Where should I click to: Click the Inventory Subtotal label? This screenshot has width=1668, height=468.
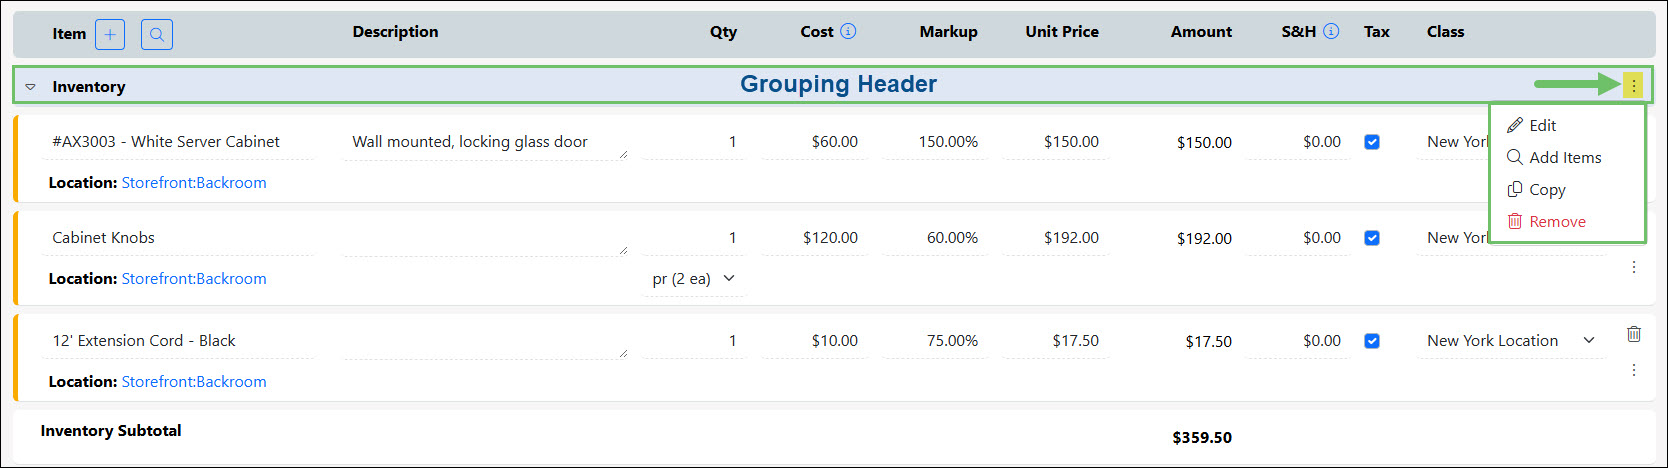pos(111,431)
